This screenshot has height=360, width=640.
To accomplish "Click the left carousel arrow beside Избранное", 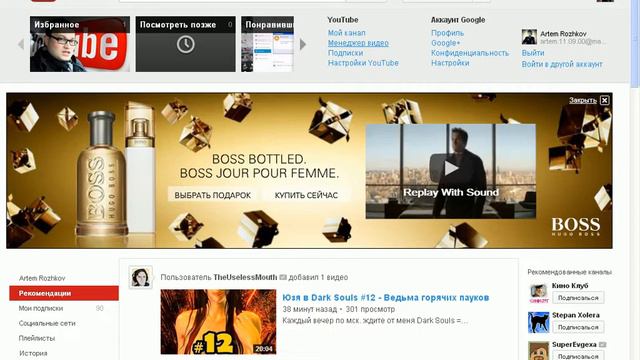I will click(21, 44).
